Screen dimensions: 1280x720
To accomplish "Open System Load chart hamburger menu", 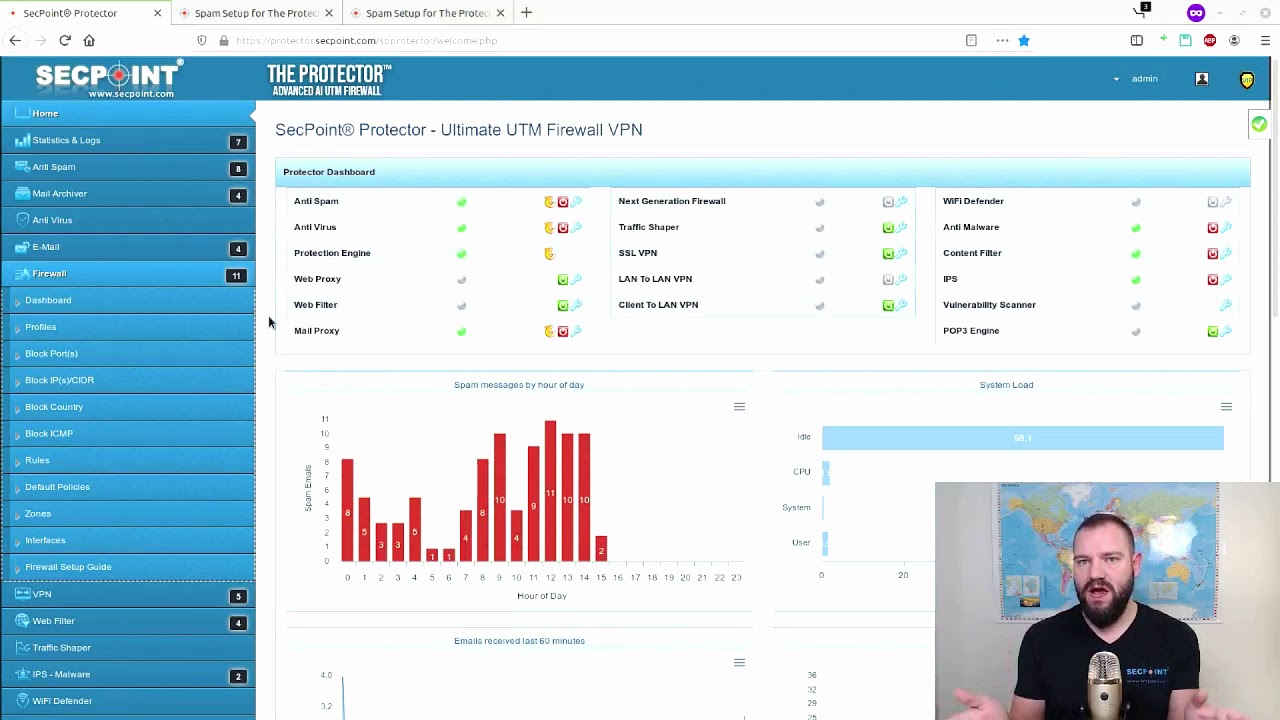I will point(1226,407).
